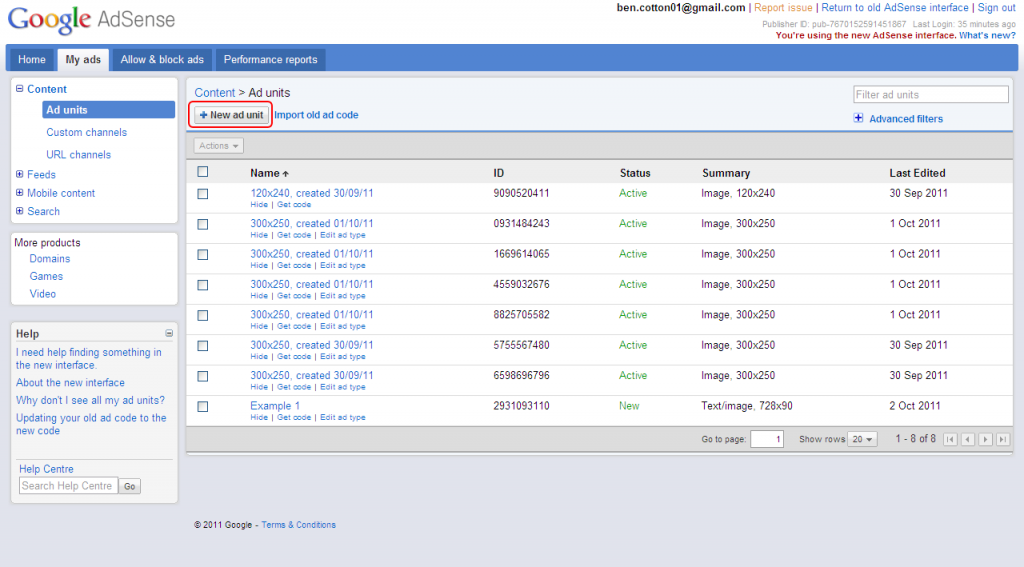This screenshot has height=567, width=1024.
Task: Open the Show rows dropdown
Action: (862, 439)
